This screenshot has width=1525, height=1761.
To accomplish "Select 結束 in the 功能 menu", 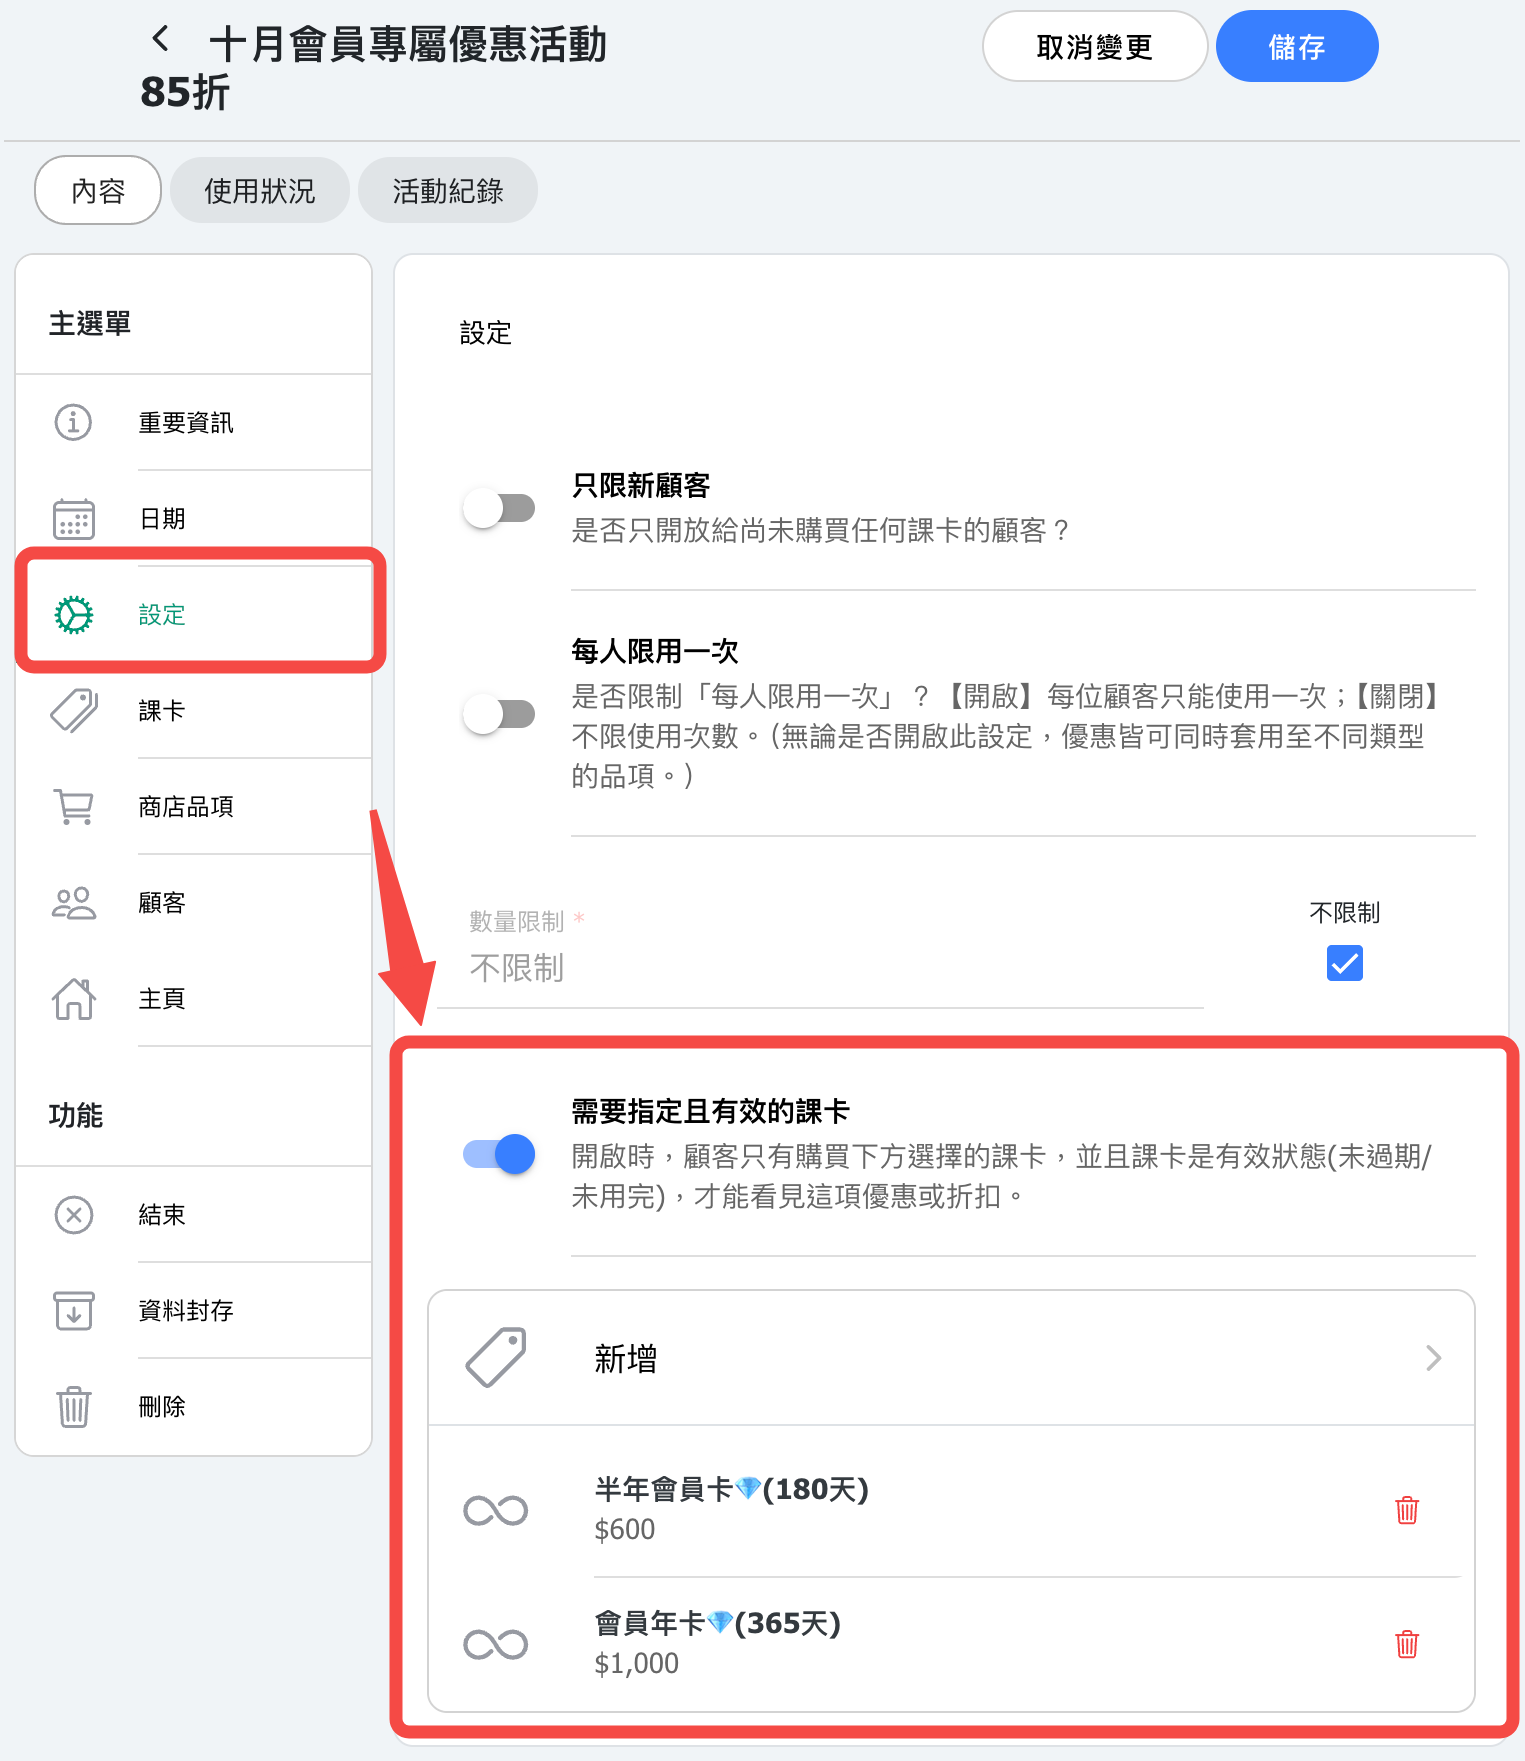I will pos(162,1214).
